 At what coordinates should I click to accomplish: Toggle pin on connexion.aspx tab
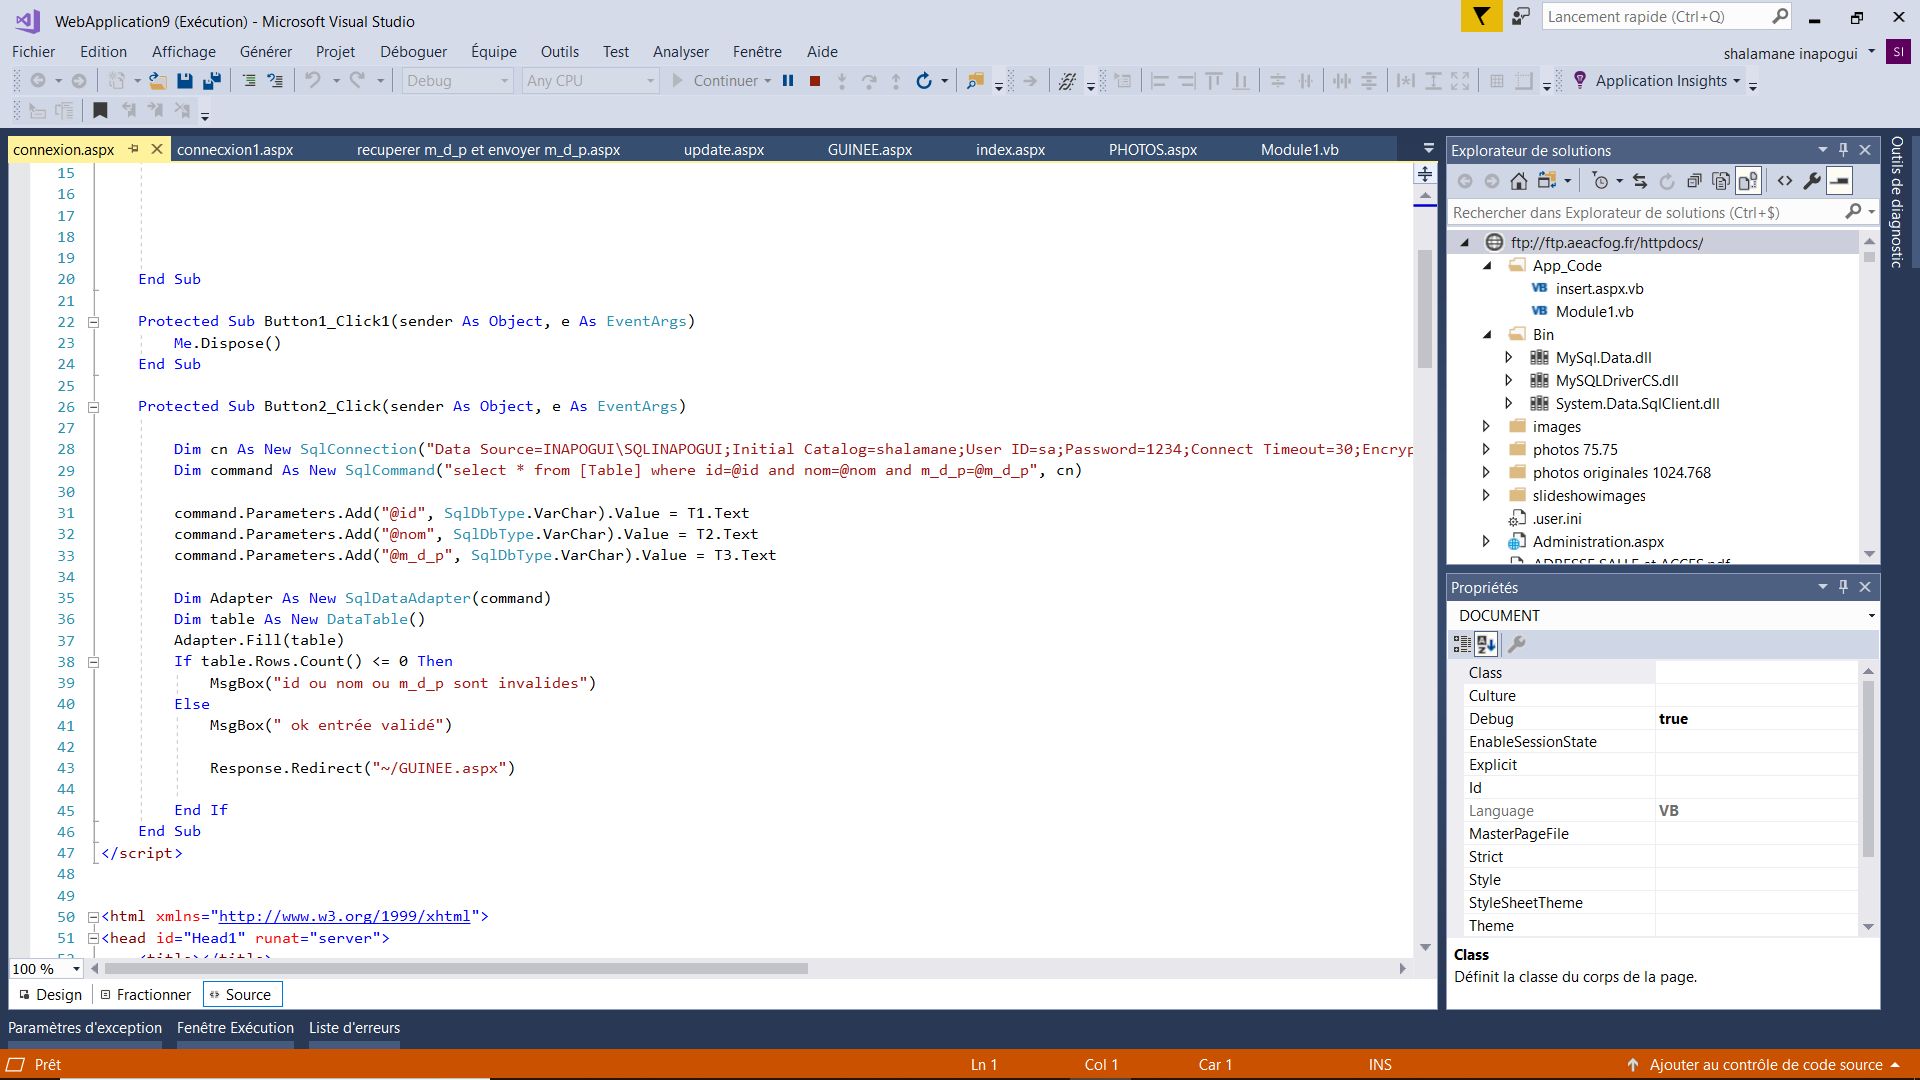coord(133,149)
